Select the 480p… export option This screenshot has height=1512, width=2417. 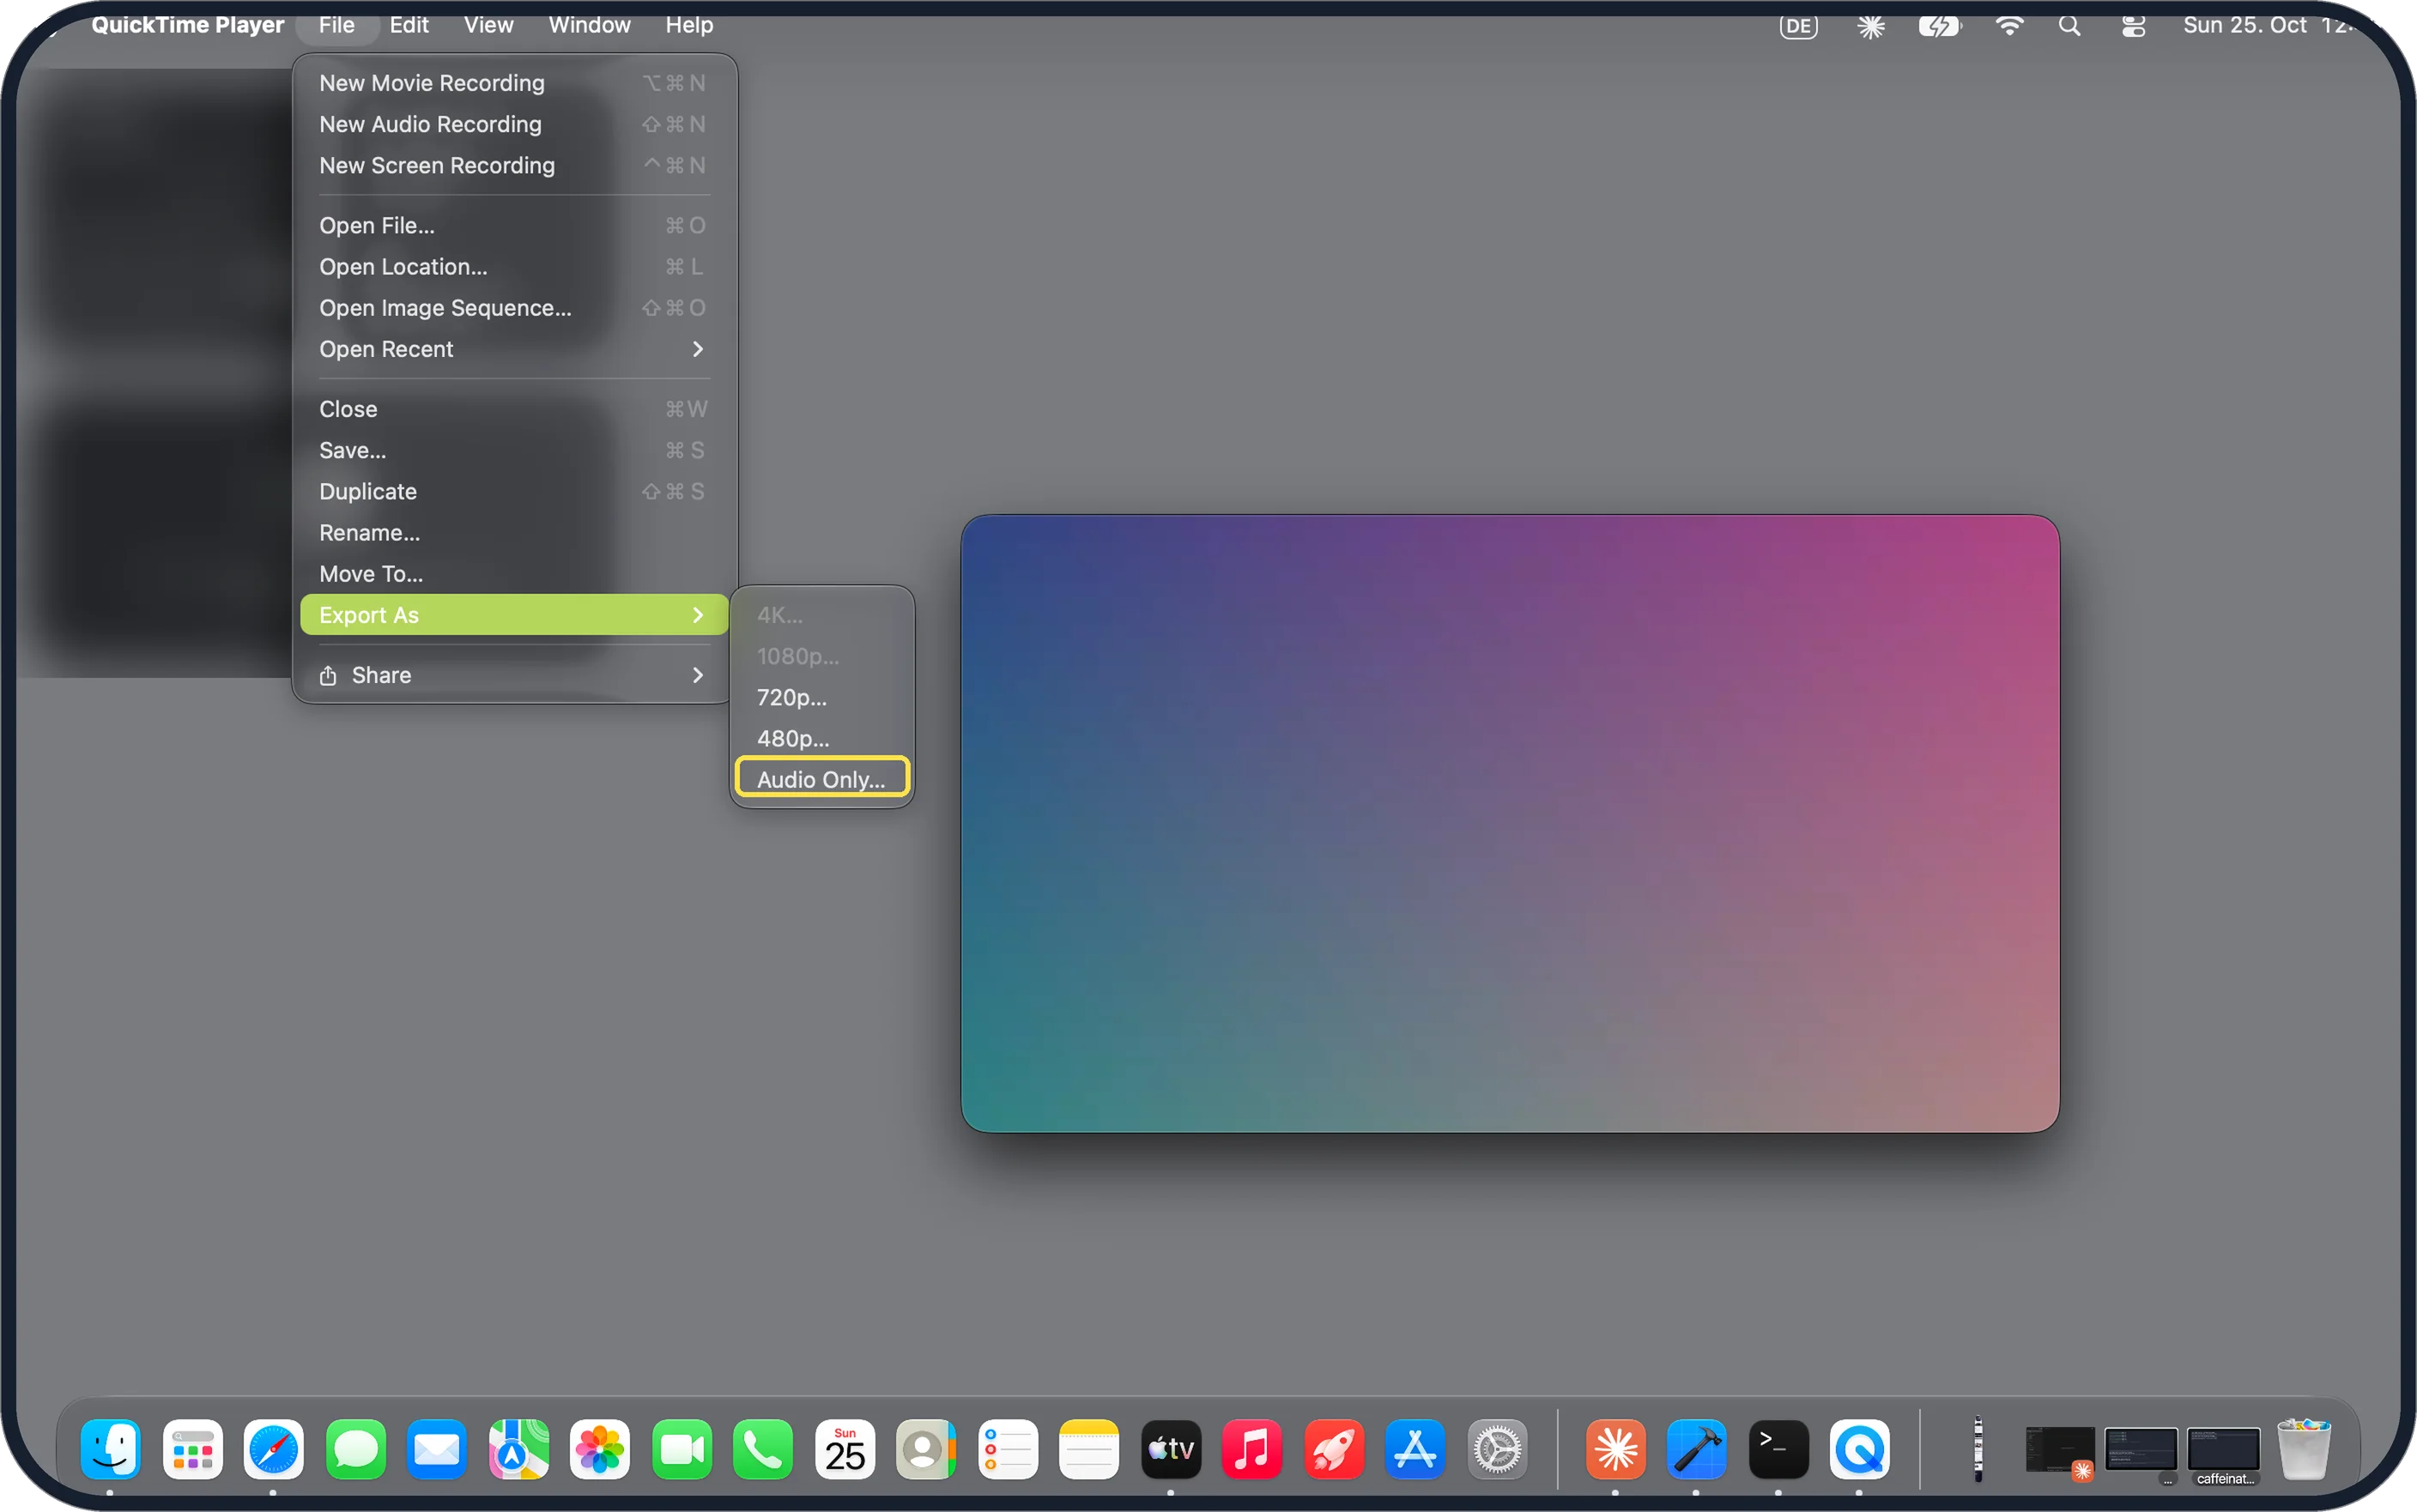point(821,738)
